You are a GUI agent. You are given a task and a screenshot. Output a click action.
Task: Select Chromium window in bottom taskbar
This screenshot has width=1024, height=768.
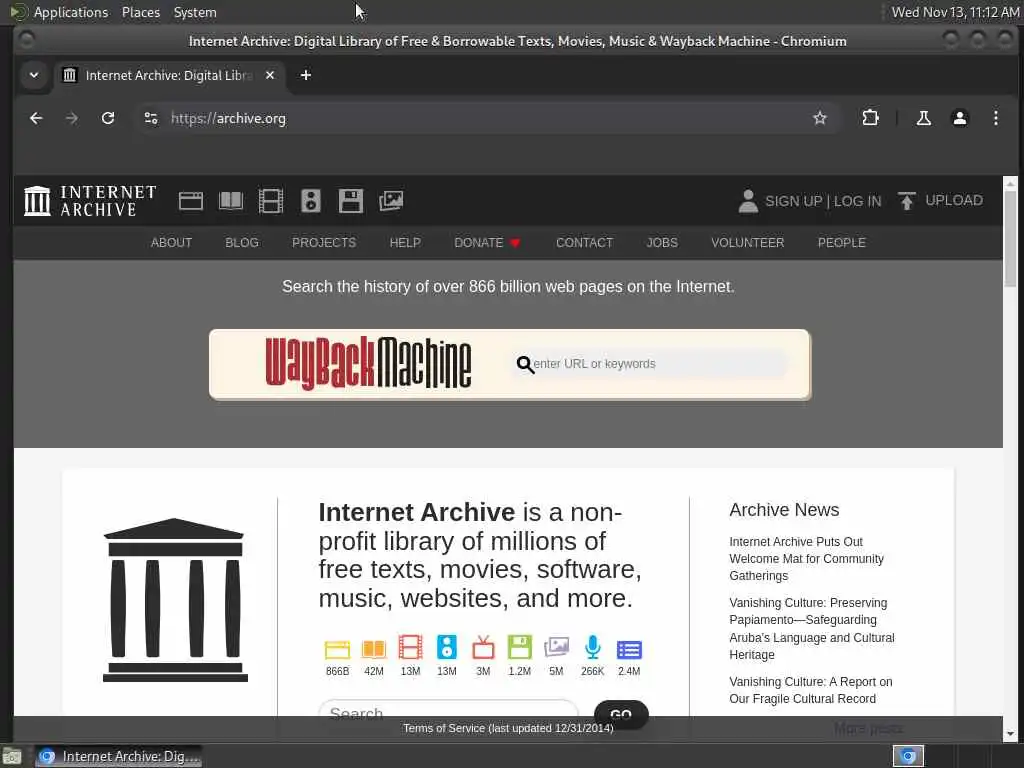pos(118,756)
